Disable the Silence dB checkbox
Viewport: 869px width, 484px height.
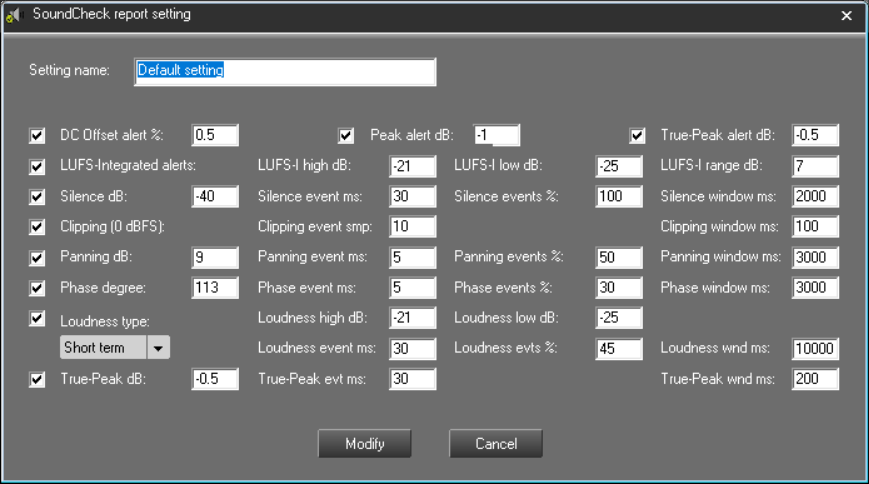click(x=38, y=196)
